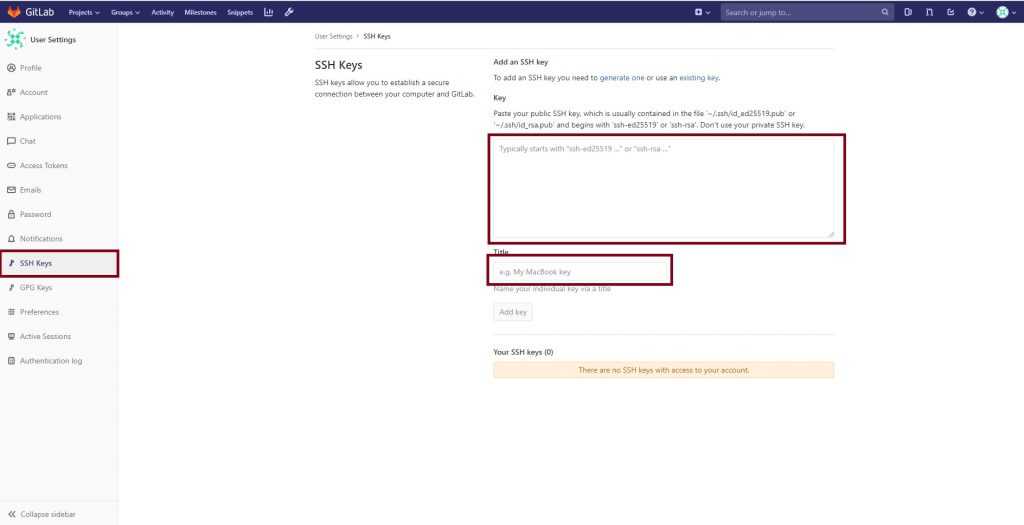The width and height of the screenshot is (1024, 525).
Task: Click the GPG Keys key icon
Action: pos(10,287)
